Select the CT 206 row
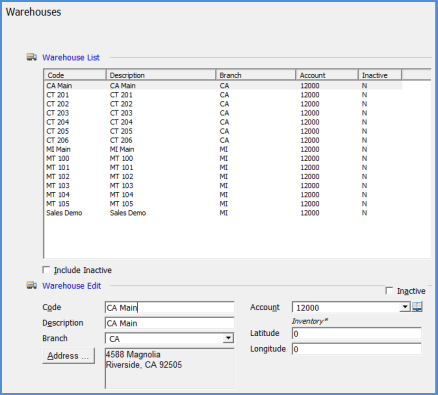Screen dimensions: 438x395 (223, 140)
